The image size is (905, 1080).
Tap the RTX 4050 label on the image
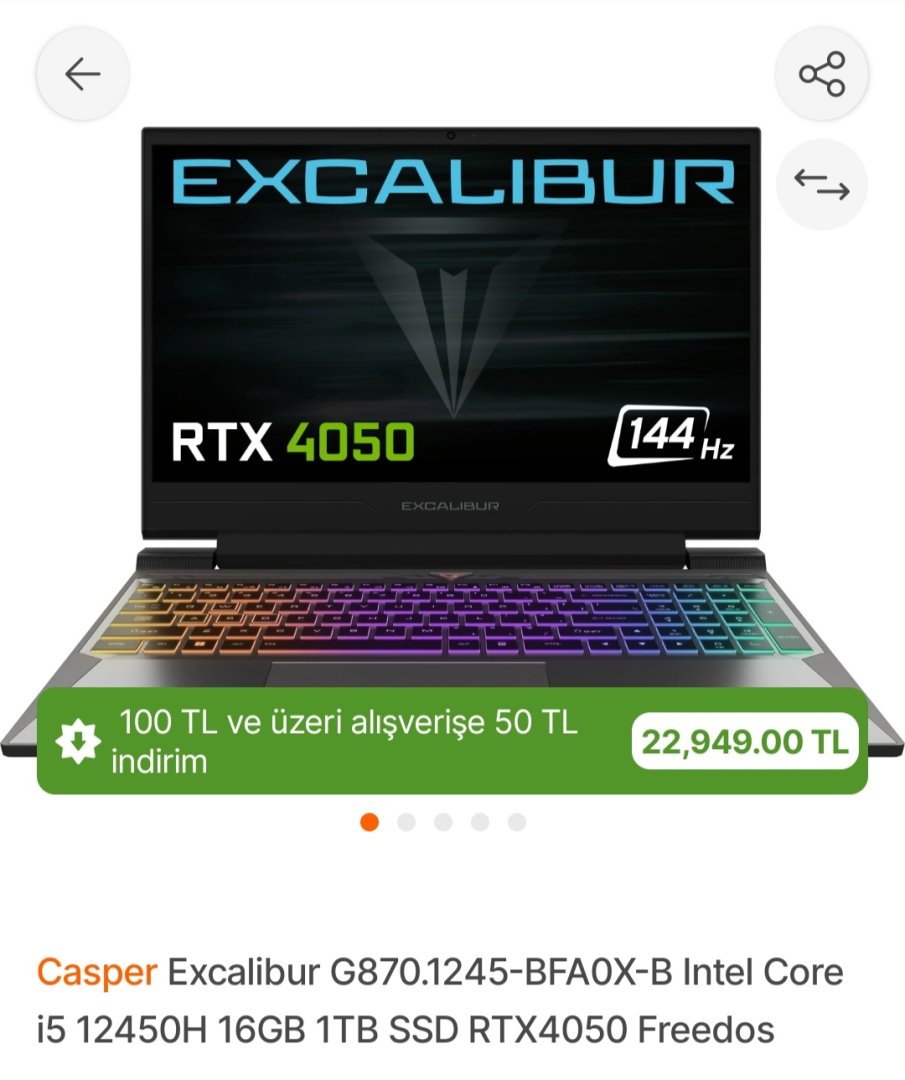point(293,441)
